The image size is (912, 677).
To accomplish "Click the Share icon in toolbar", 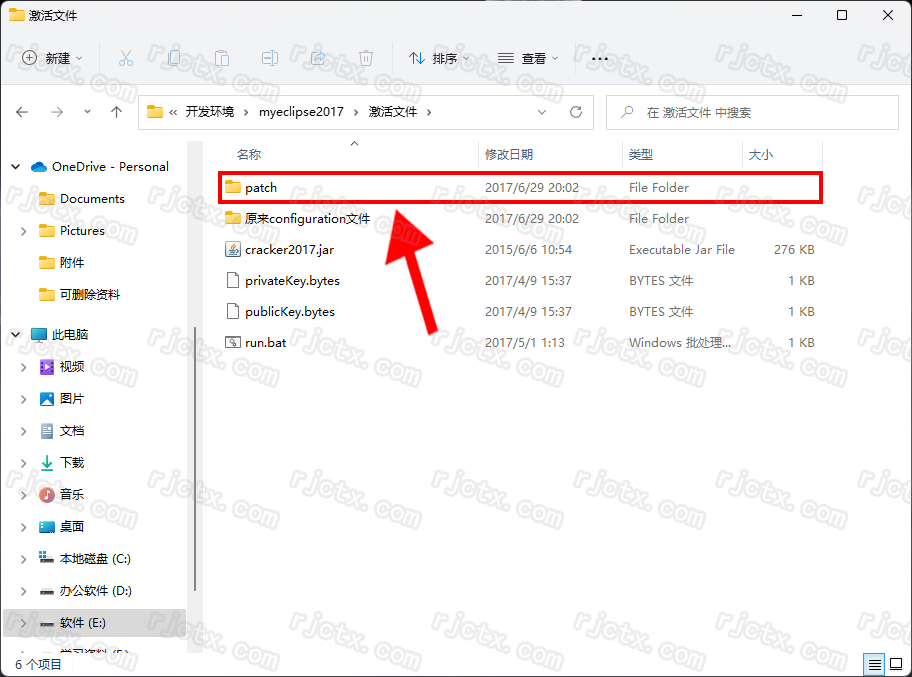I will [x=318, y=58].
